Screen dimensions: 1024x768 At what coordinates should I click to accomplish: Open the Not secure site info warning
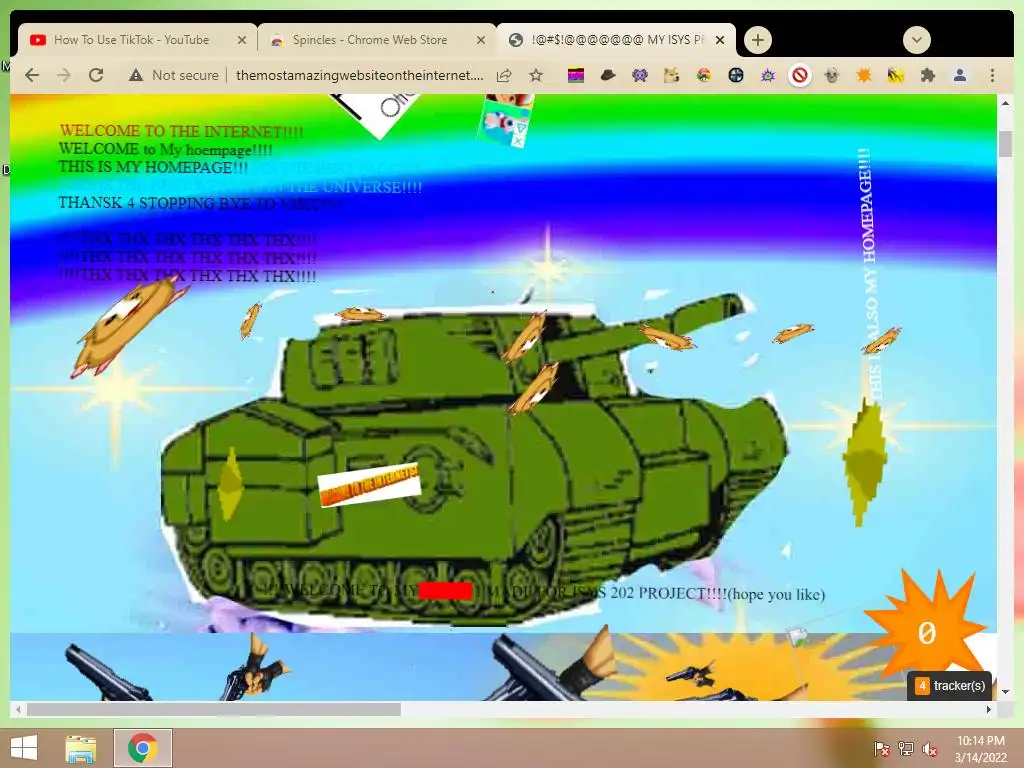173,75
